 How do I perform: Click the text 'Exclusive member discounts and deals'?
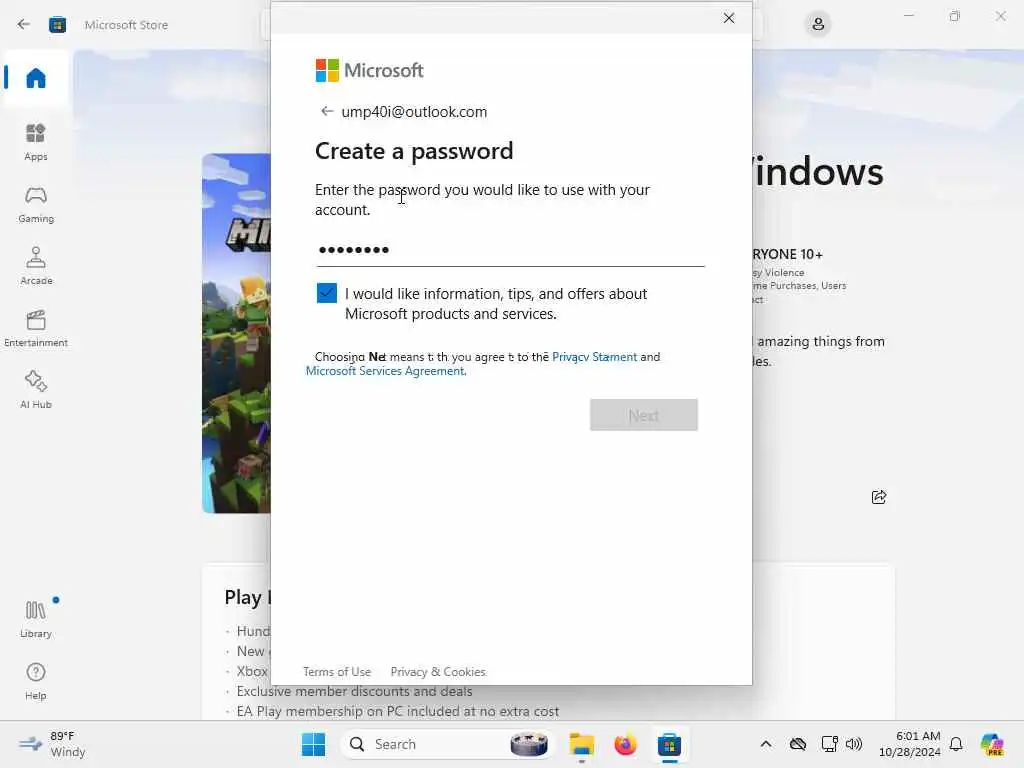[x=354, y=691]
